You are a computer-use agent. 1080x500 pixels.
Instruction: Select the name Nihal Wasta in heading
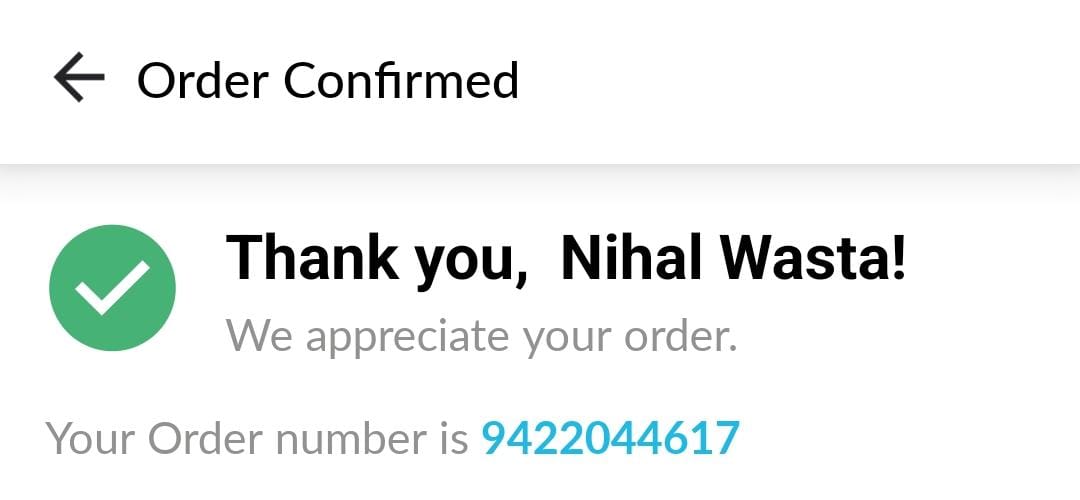[734, 258]
